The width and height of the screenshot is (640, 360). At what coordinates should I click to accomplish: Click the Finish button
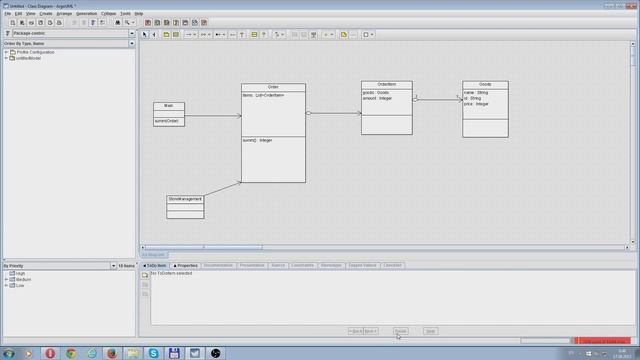point(400,331)
